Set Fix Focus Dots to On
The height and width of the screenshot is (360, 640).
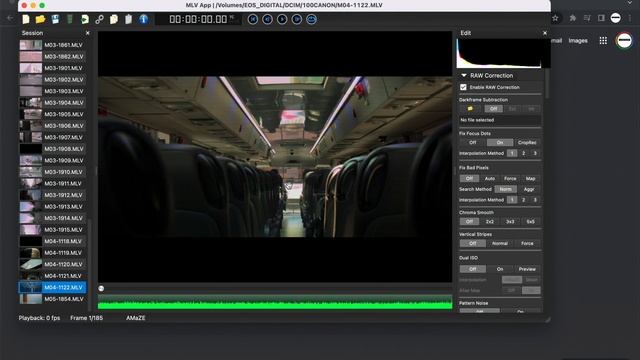pyautogui.click(x=500, y=142)
